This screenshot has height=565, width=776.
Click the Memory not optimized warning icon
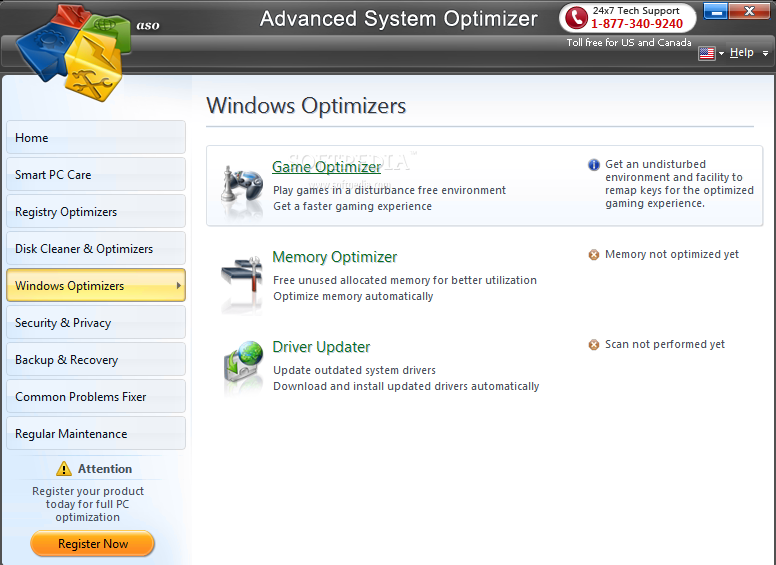click(593, 255)
